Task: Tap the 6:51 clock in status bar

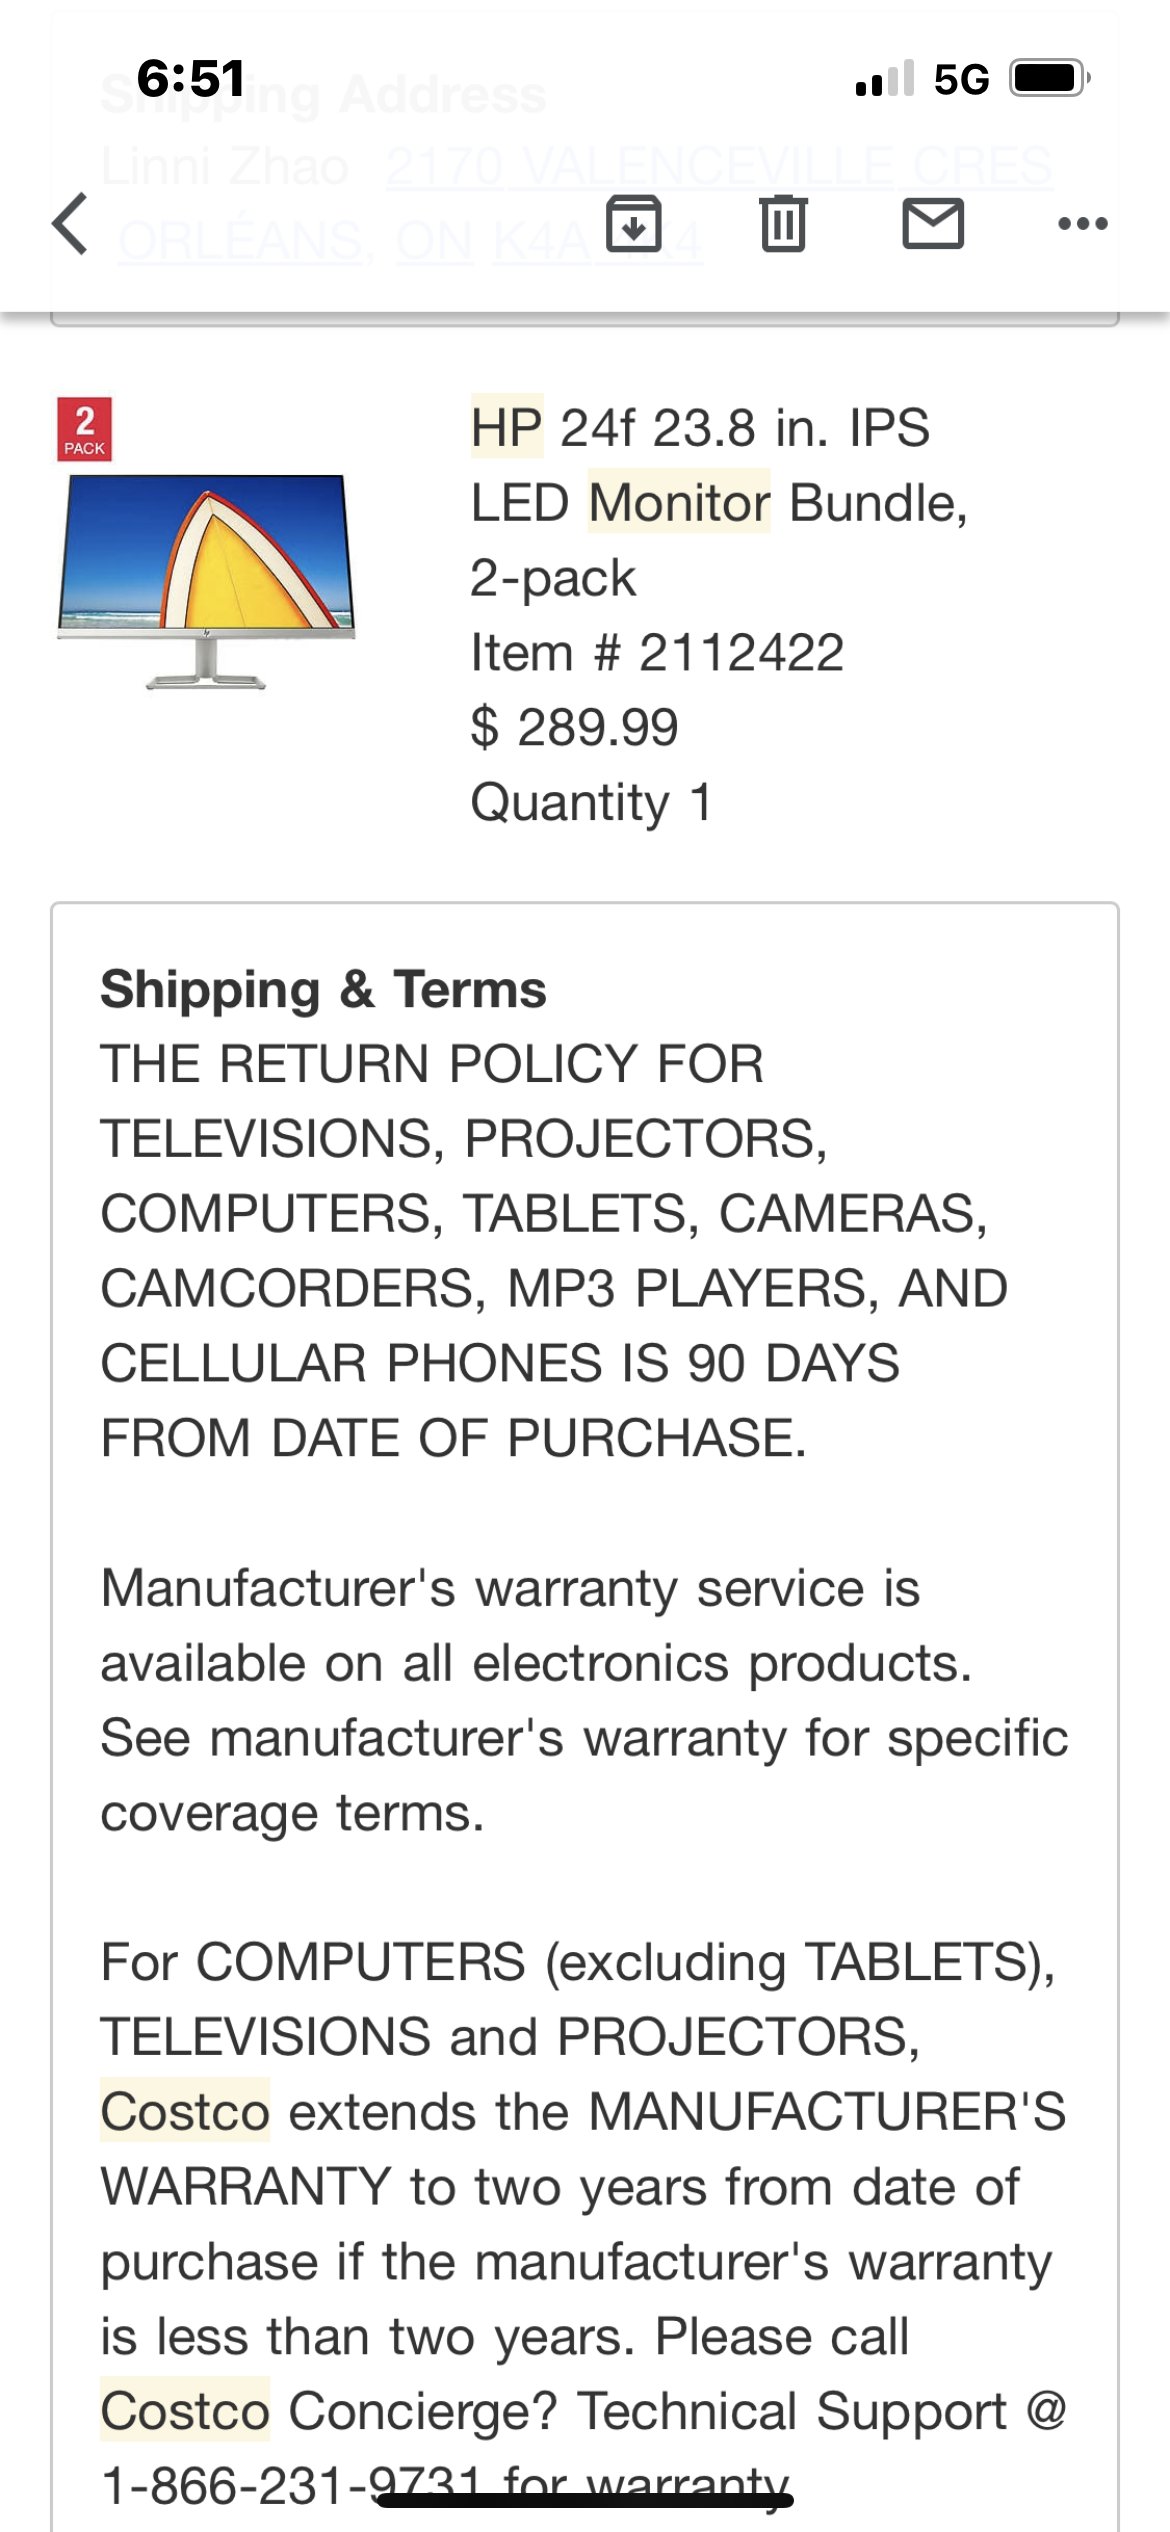Action: [191, 78]
